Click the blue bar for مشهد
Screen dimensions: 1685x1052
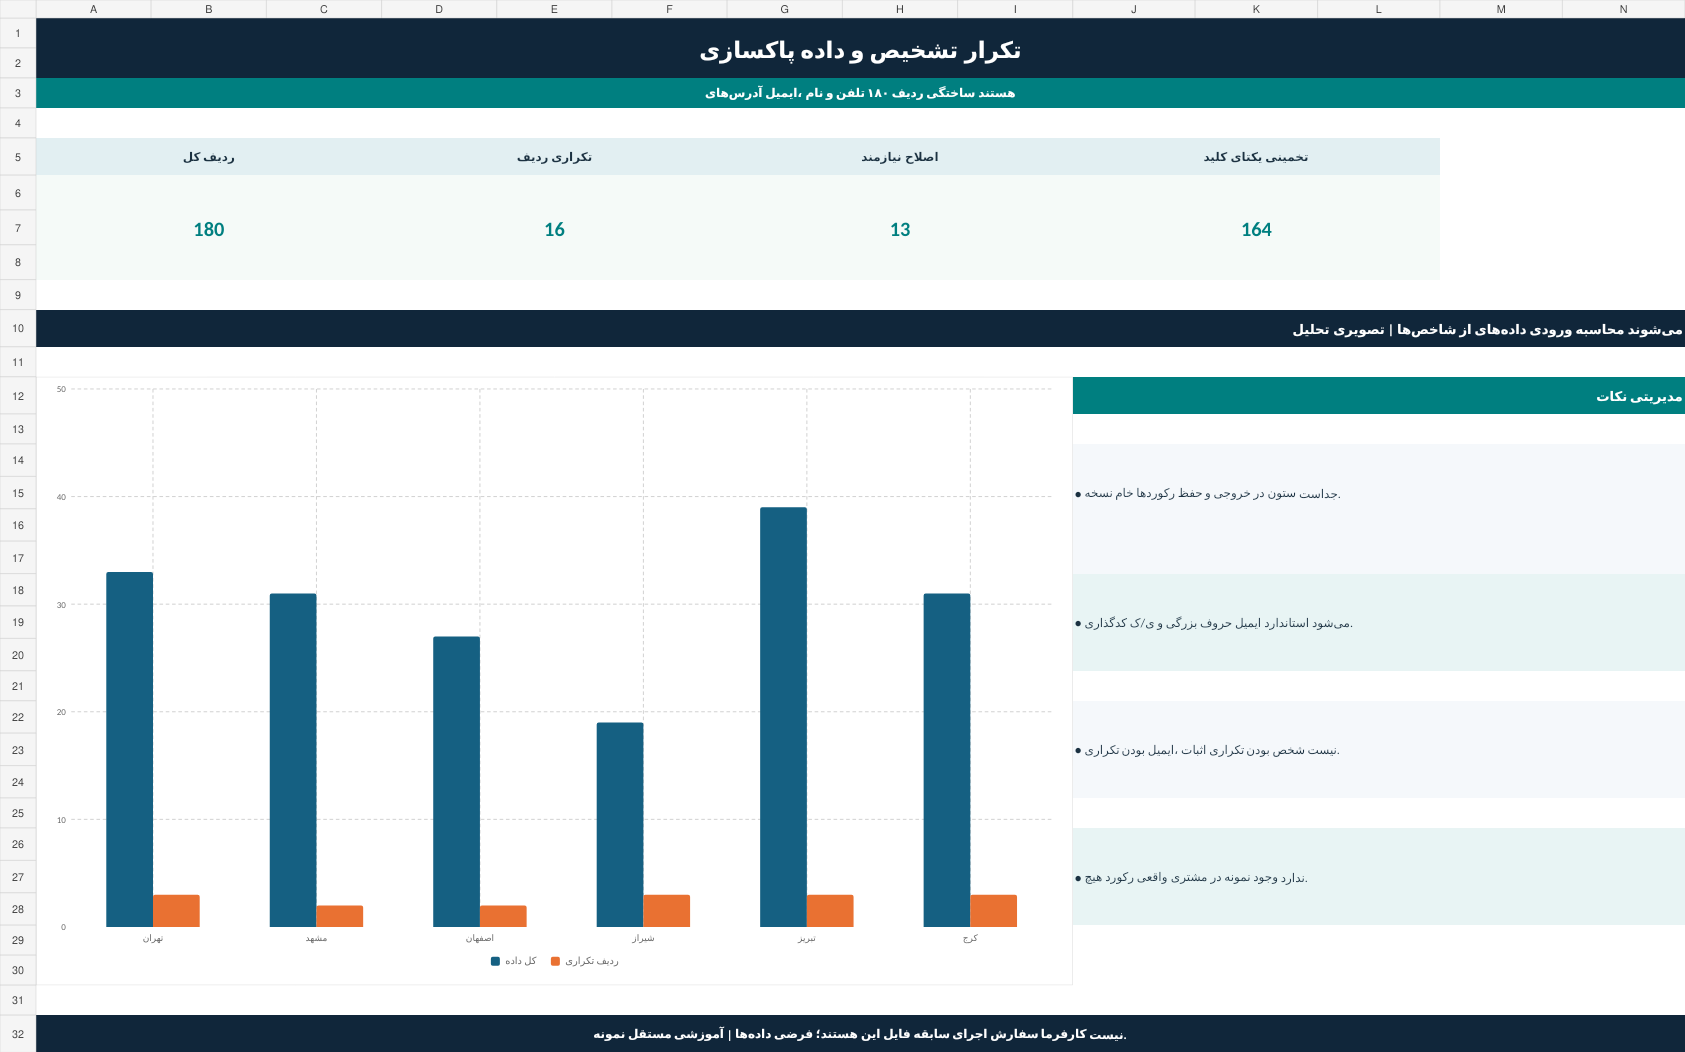click(293, 760)
